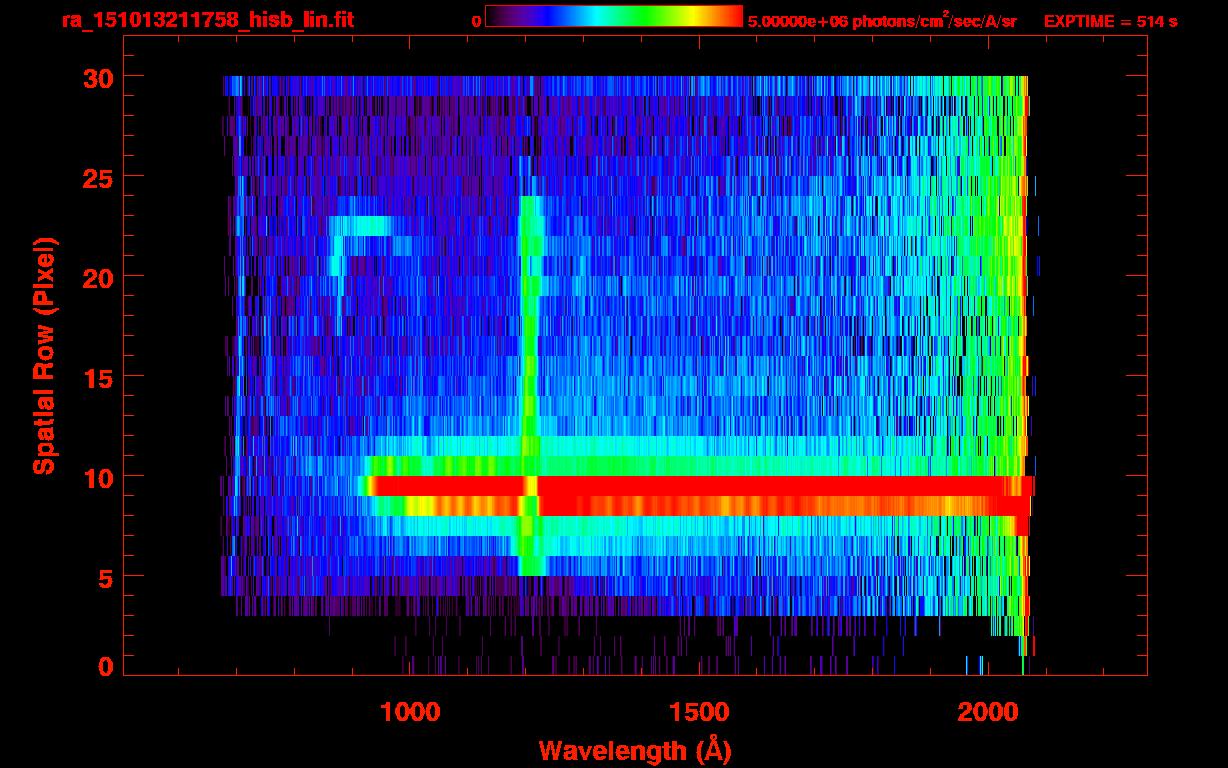Click the x-axis tick label 1500
This screenshot has width=1228, height=768.
pyautogui.click(x=698, y=712)
